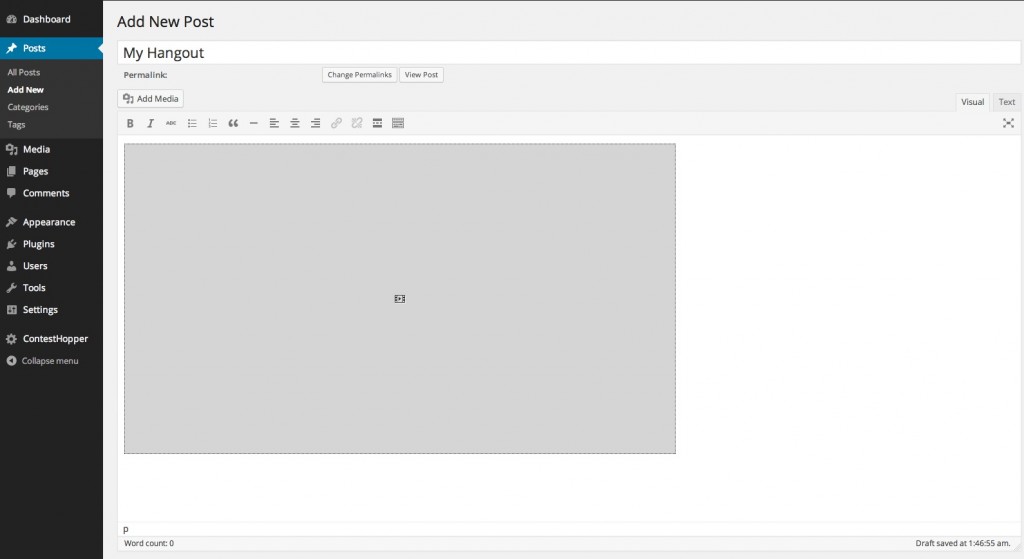Toggle the toolbar kitchen sink

tap(398, 123)
